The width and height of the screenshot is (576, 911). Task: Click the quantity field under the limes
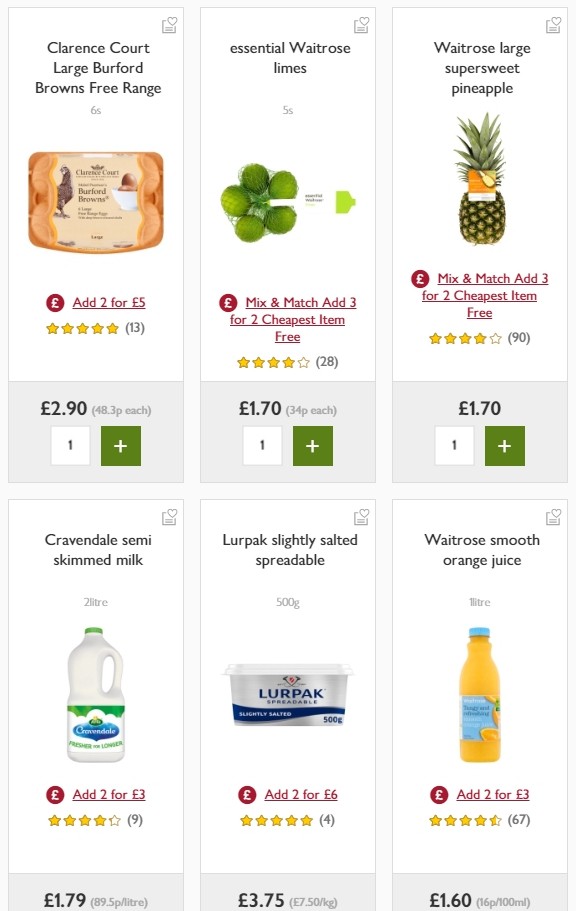click(262, 445)
